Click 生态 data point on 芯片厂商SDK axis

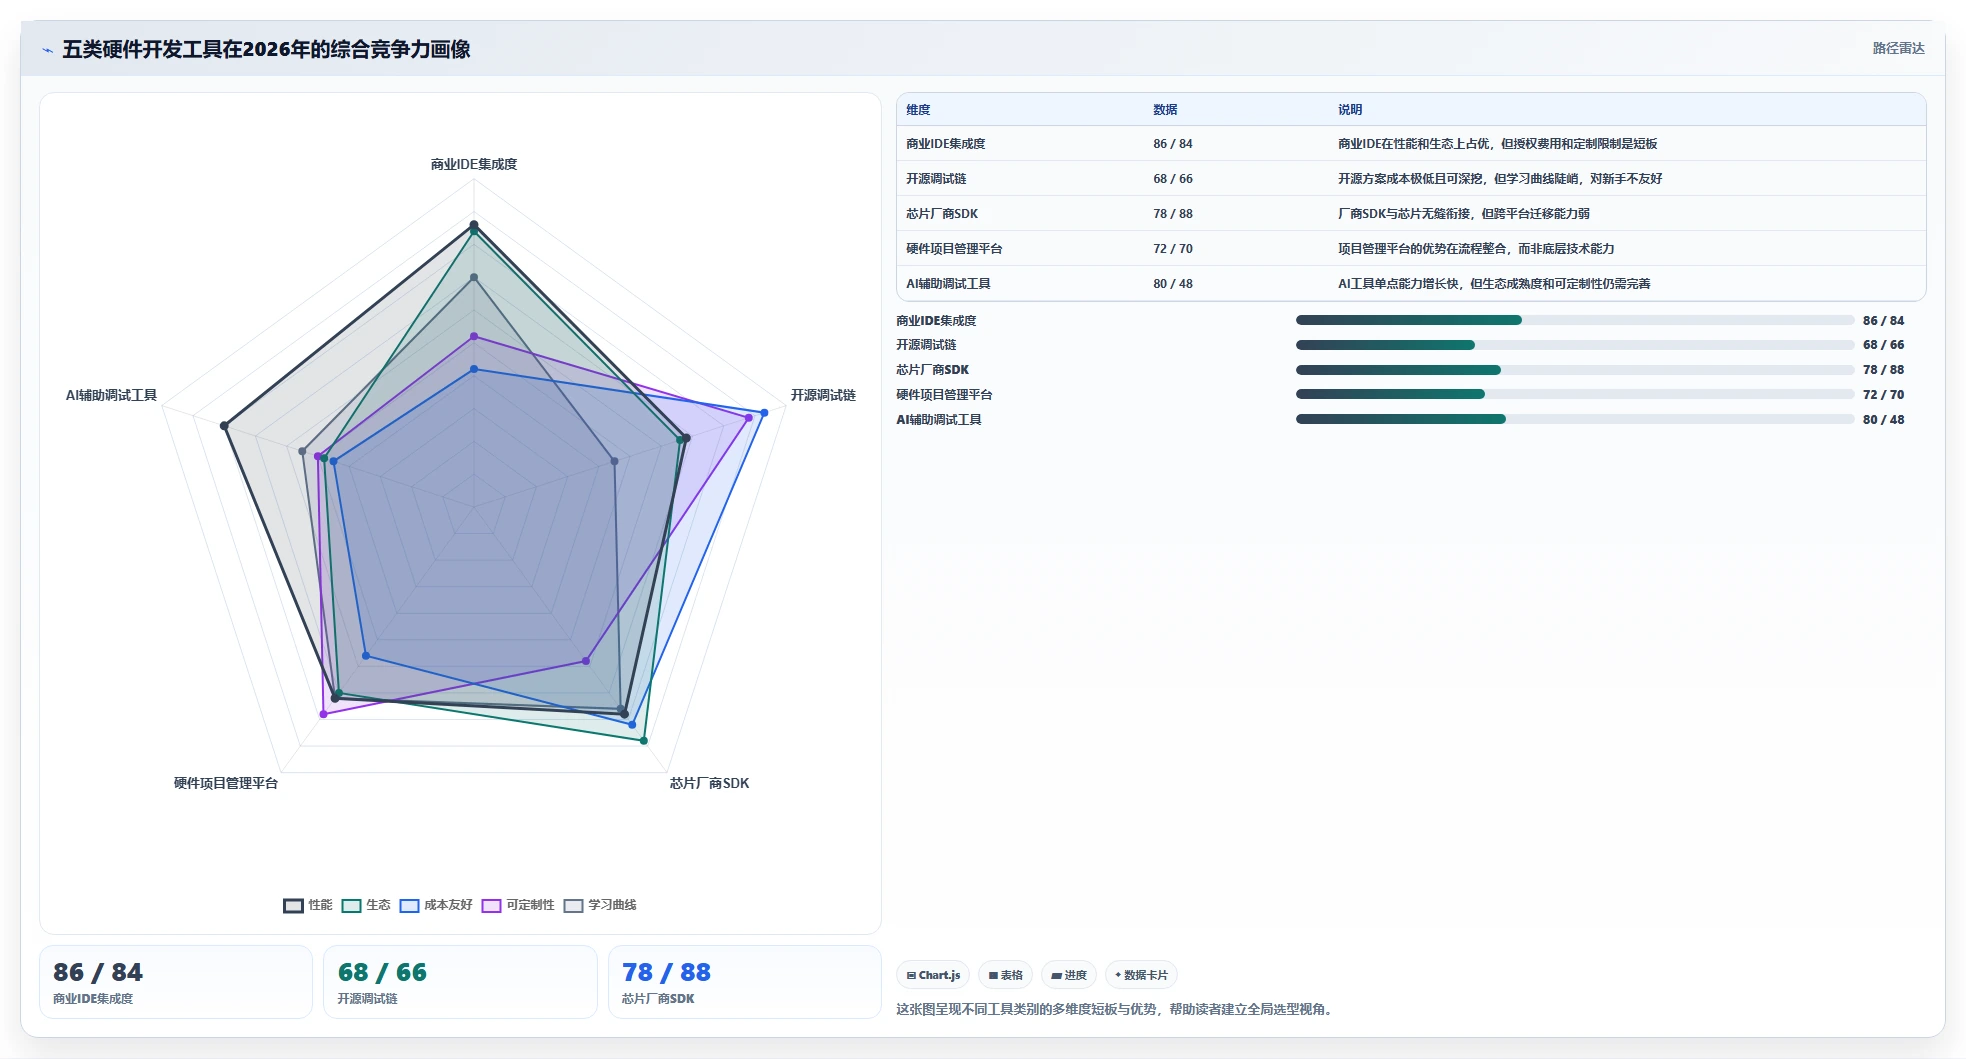point(644,741)
